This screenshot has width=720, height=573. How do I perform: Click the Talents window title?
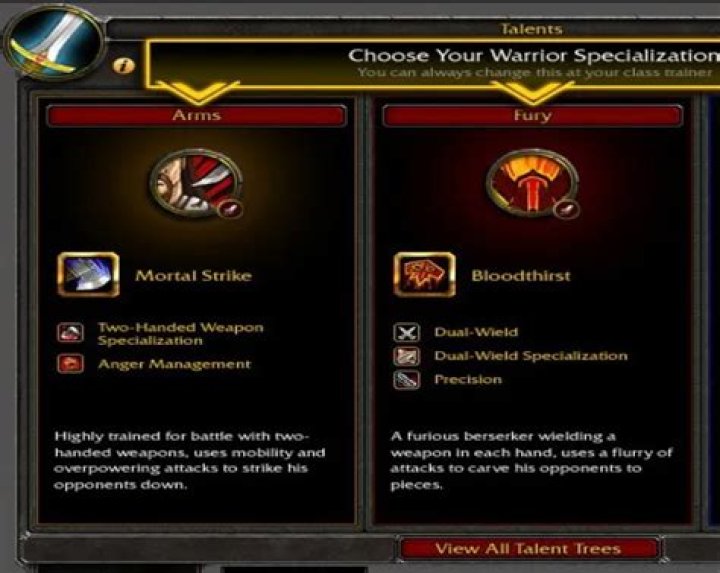click(531, 29)
